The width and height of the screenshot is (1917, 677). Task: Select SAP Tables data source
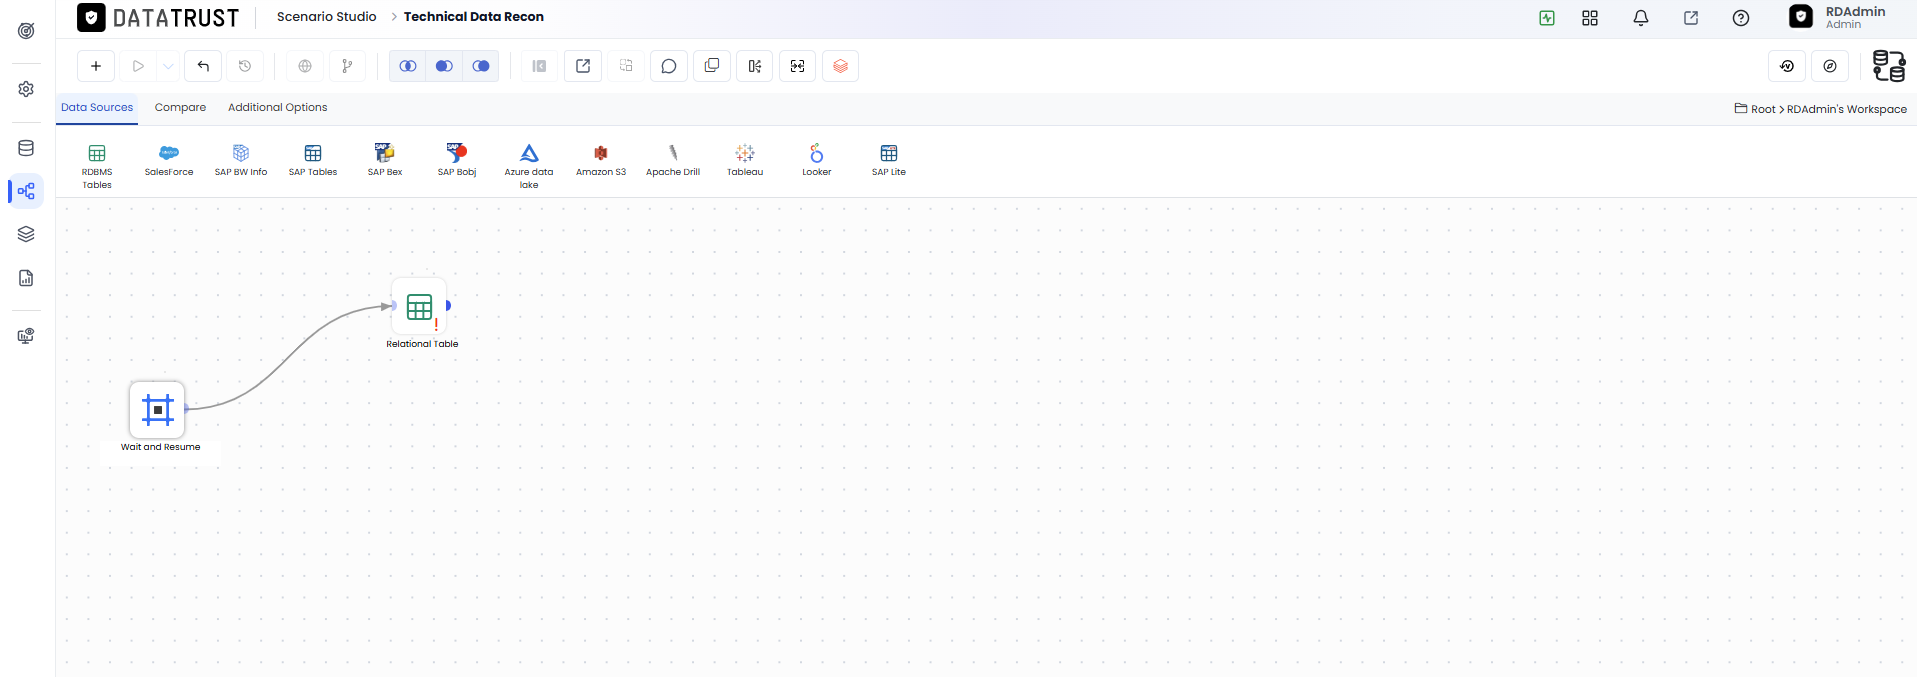coord(313,160)
